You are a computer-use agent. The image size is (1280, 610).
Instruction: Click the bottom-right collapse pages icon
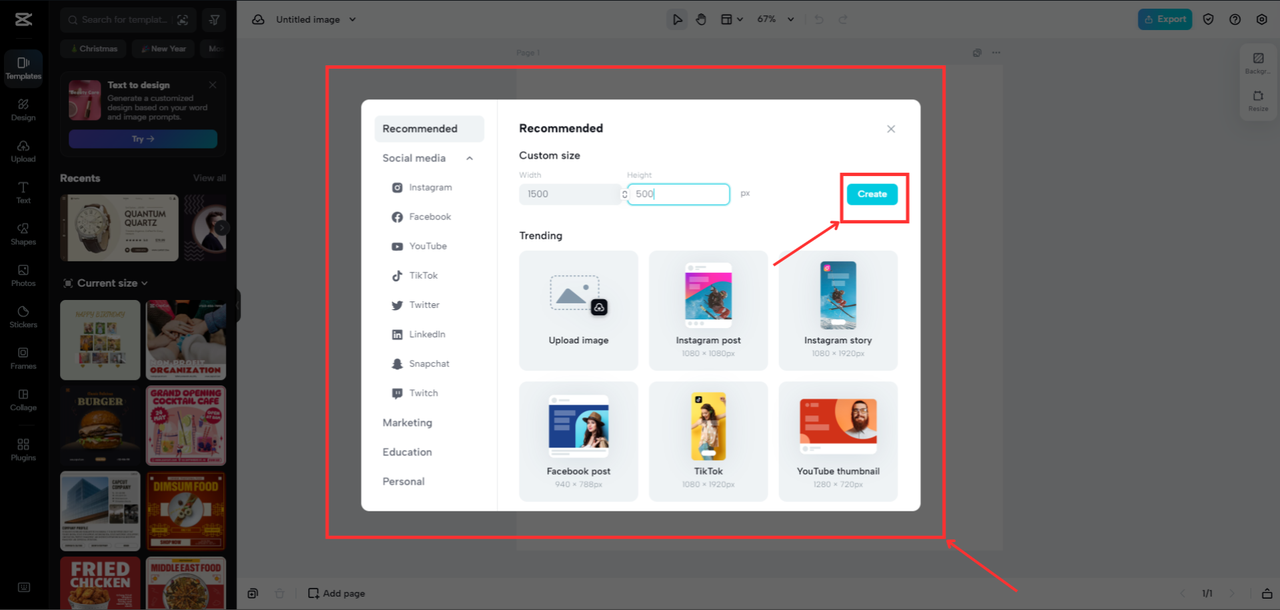[1267, 593]
